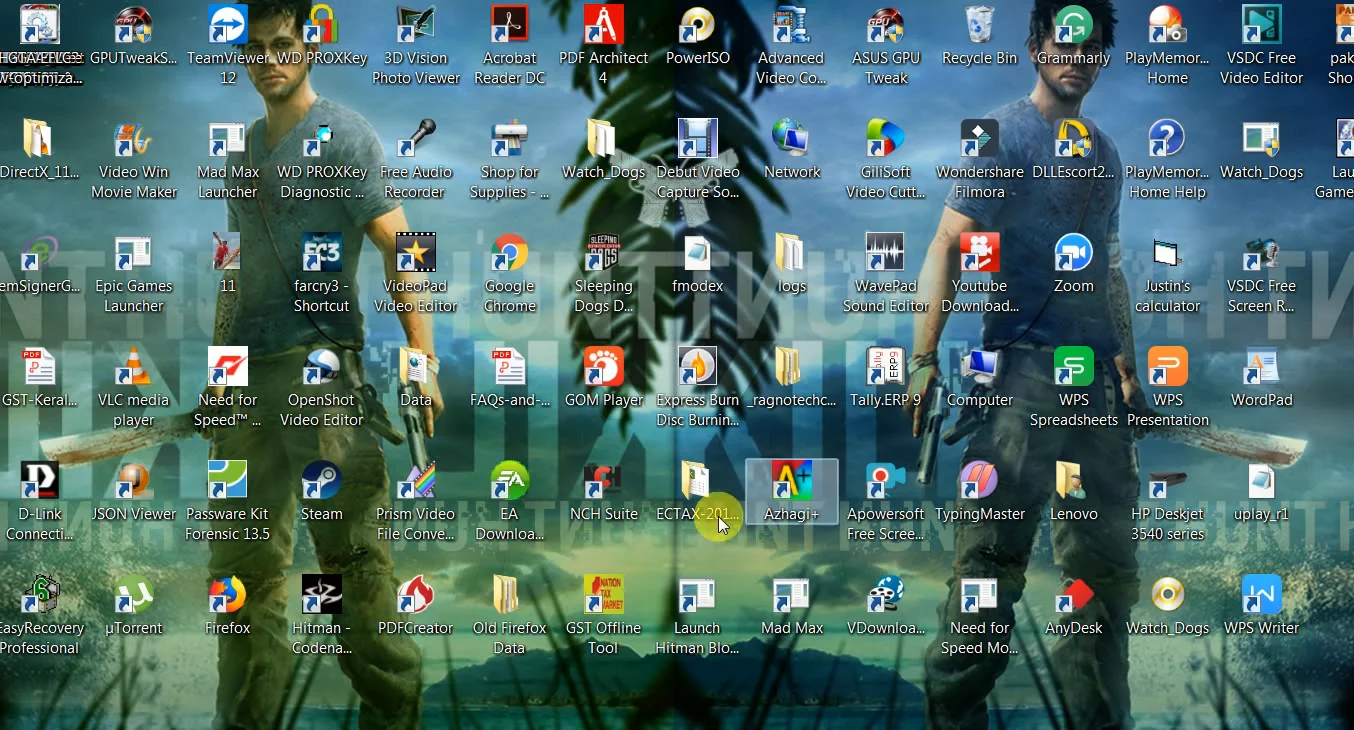This screenshot has width=1354, height=730.
Task: Select the Prism Video File Converter icon
Action: coord(416,481)
